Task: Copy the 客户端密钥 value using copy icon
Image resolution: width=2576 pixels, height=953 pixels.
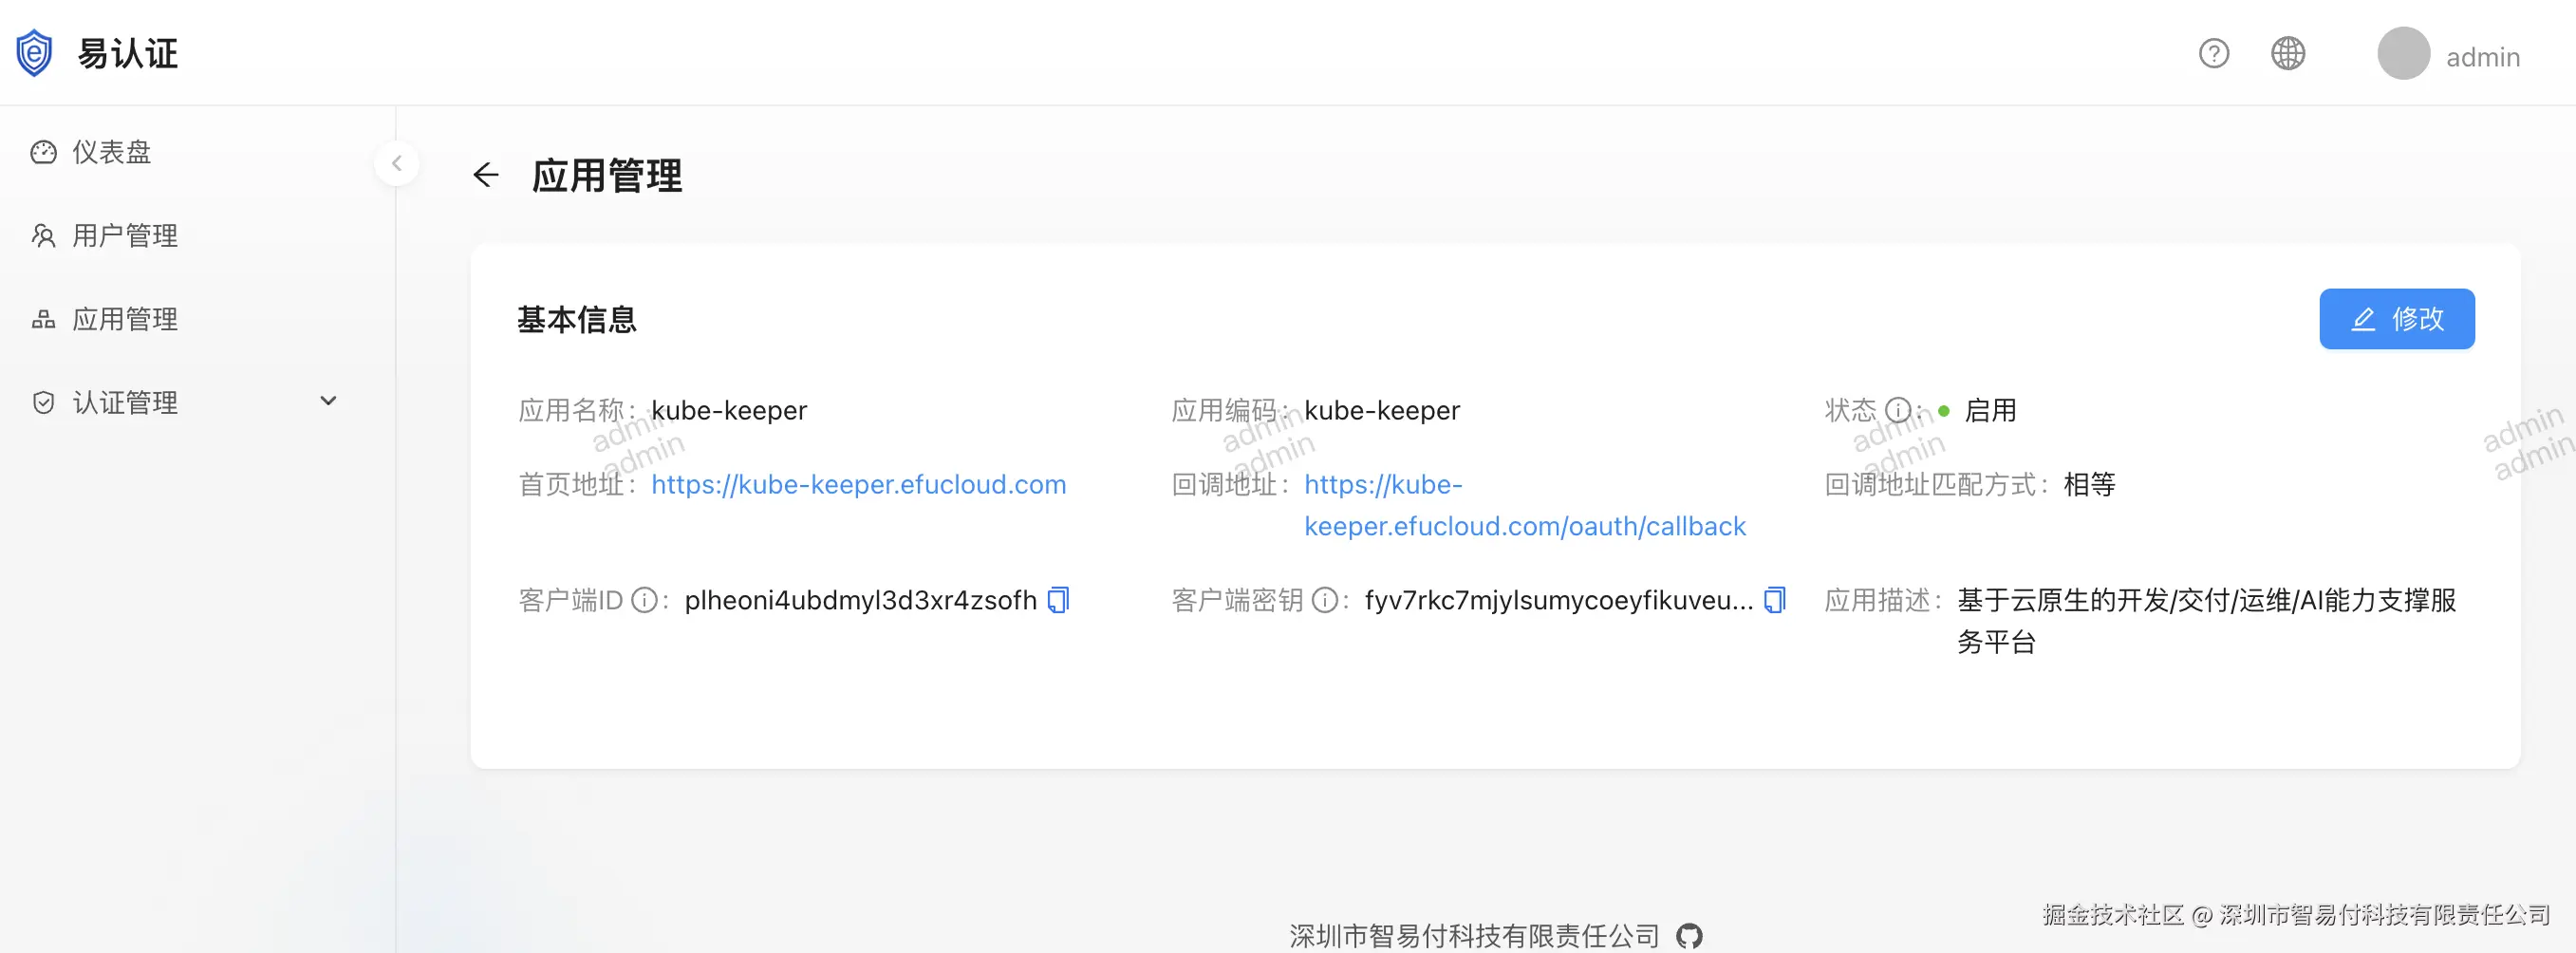Action: tap(1773, 599)
